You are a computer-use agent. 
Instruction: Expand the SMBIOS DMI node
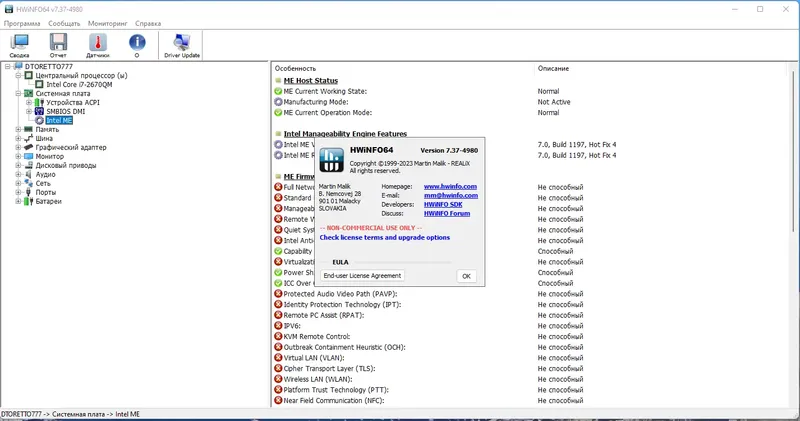pos(29,111)
